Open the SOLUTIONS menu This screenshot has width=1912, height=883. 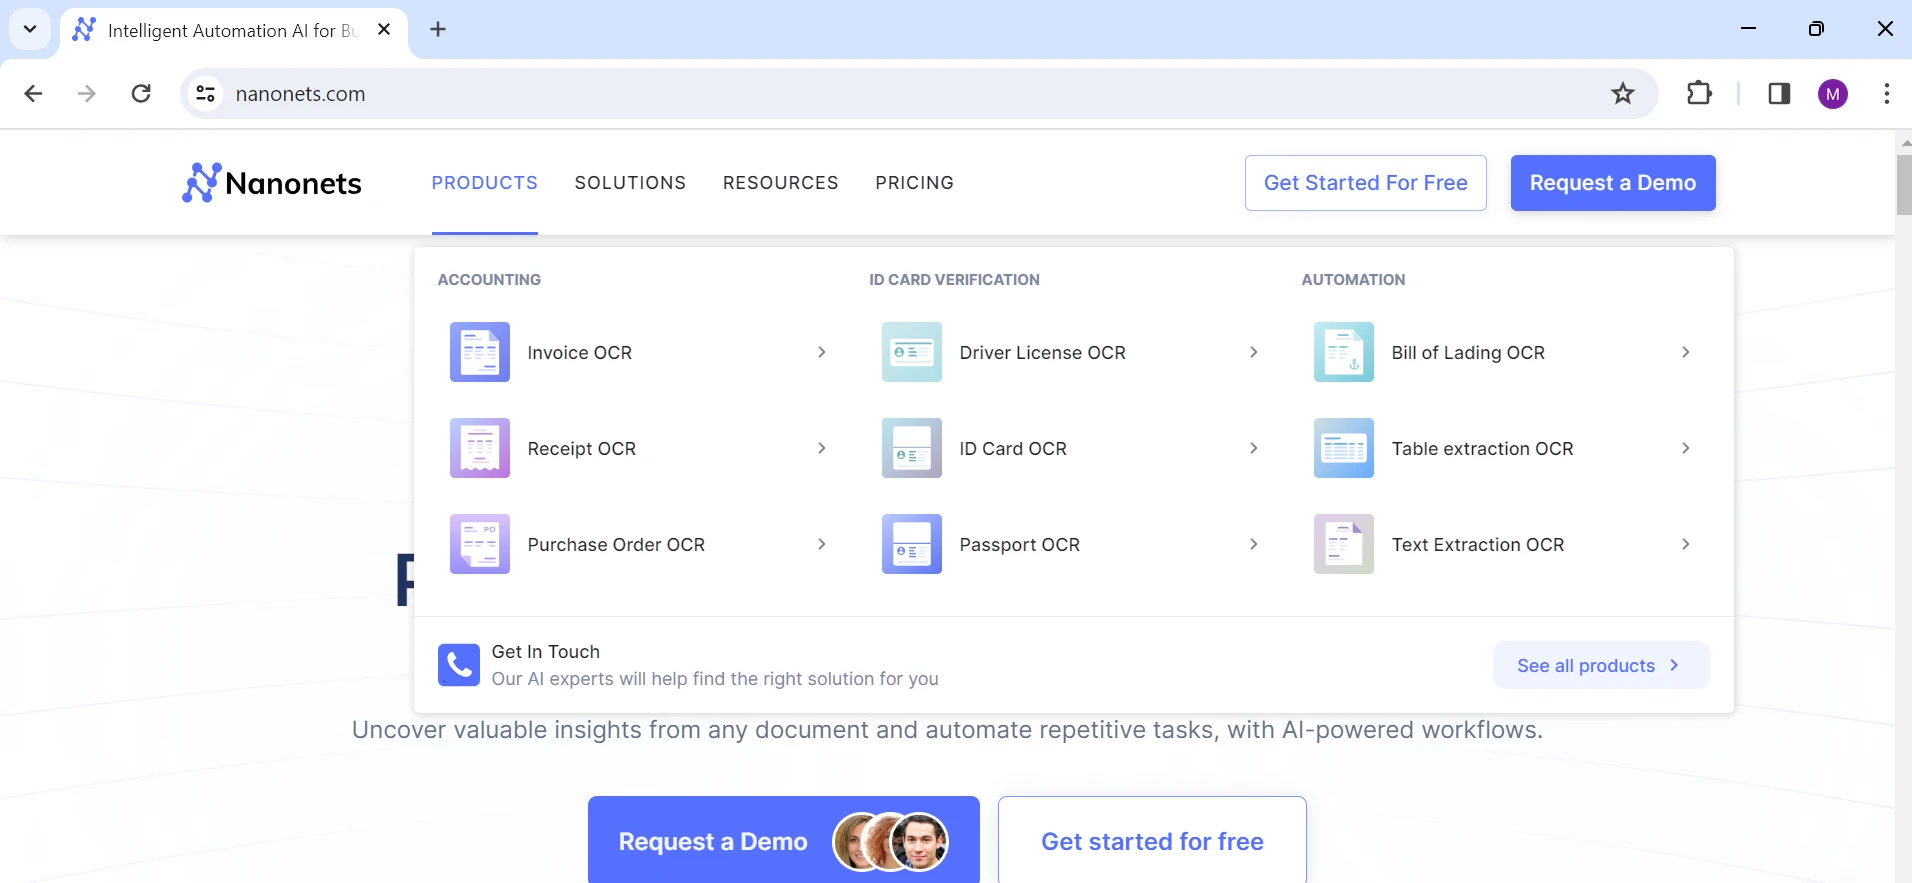pos(630,183)
